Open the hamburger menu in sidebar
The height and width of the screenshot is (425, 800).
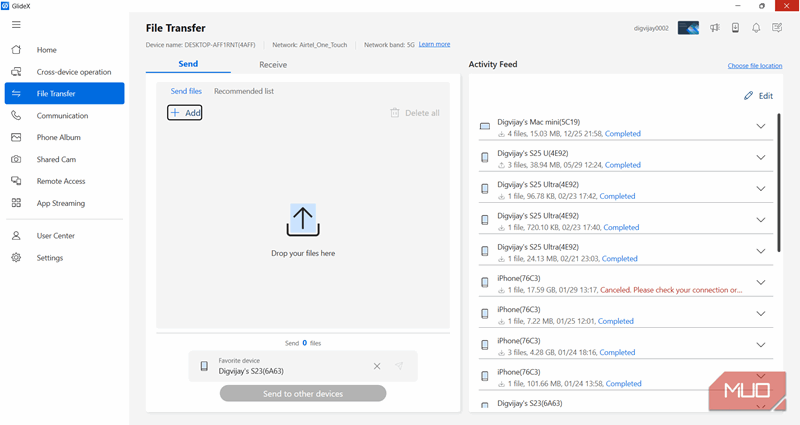pos(16,24)
